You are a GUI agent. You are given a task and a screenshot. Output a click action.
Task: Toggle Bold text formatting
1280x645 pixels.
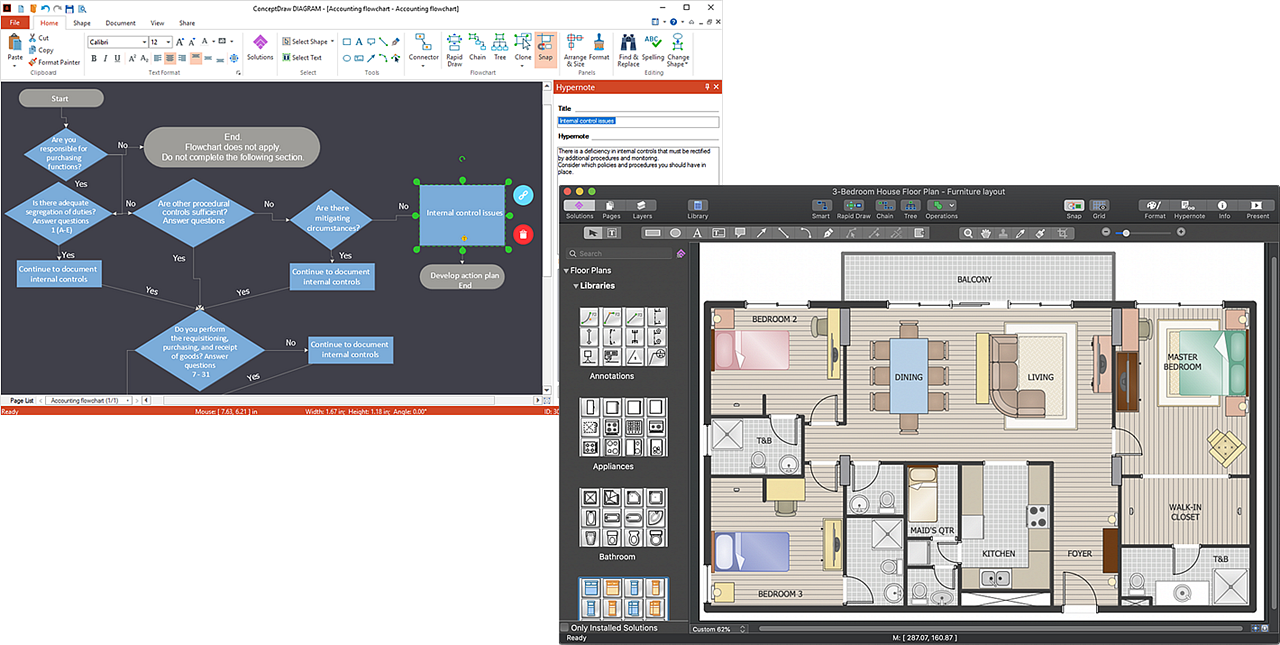tap(94, 58)
